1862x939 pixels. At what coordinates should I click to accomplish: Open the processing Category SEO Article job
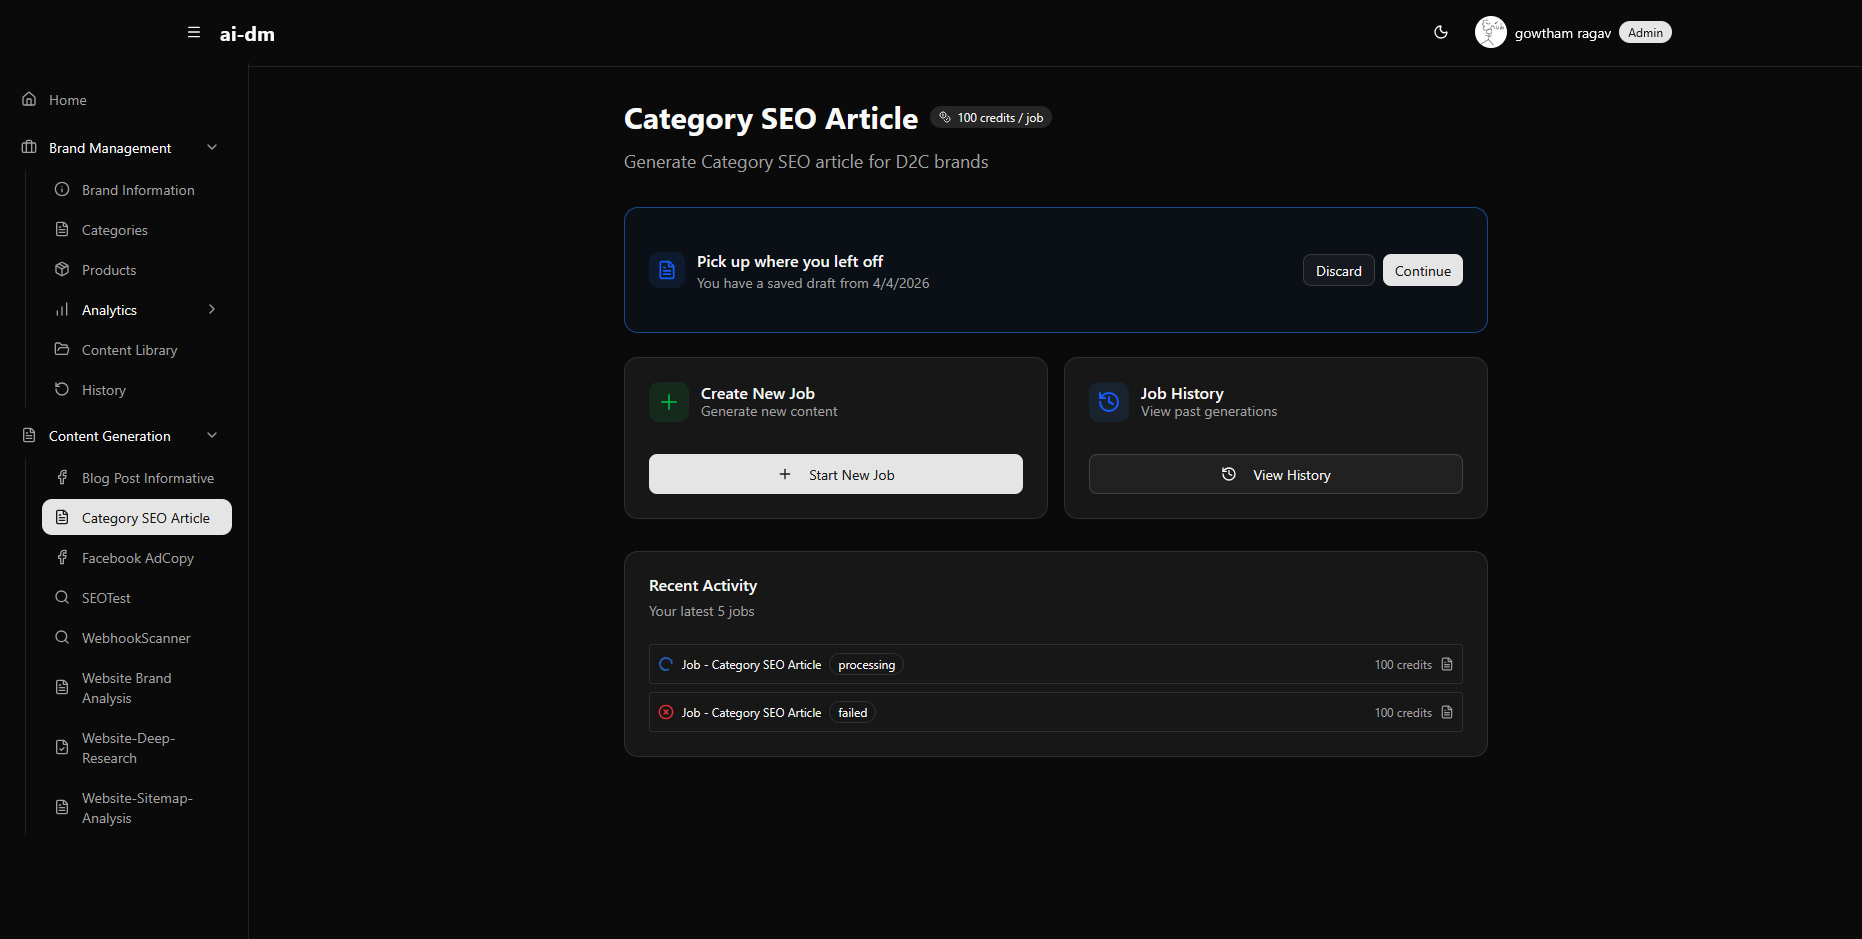point(752,665)
